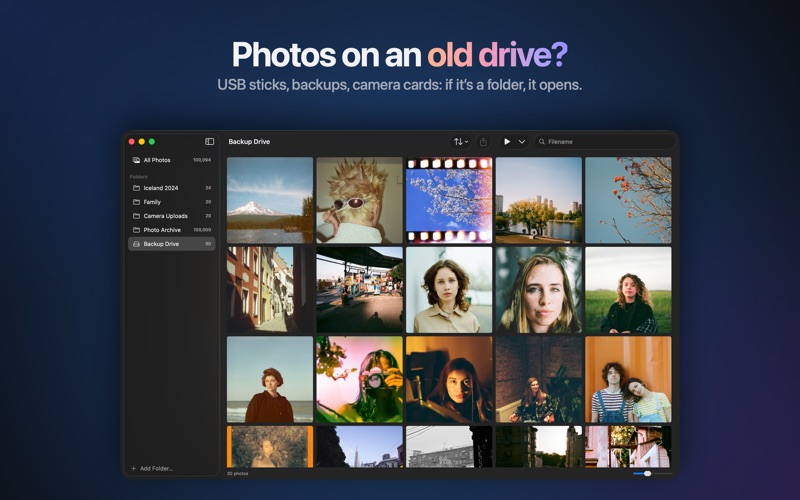This screenshot has width=800, height=500.
Task: Open the blonde woman close-up portrait
Action: click(x=539, y=290)
